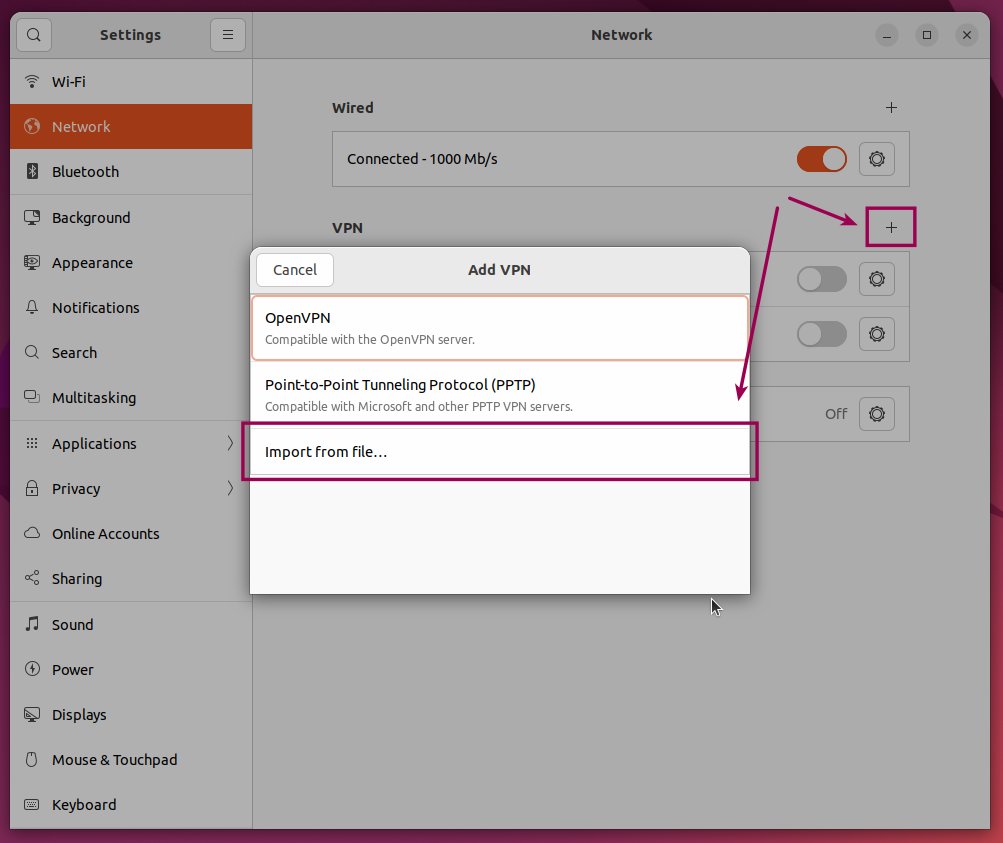Turn off the wired connection switch
The height and width of the screenshot is (843, 1003).
click(821, 159)
